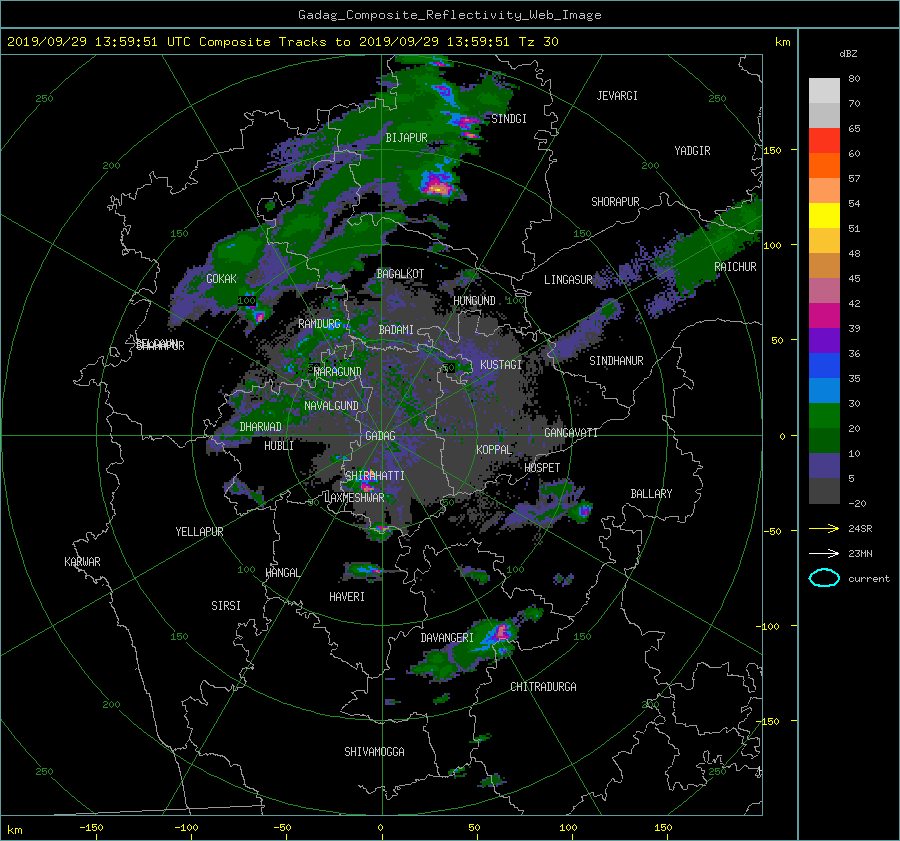
Task: Click the DAVANGERI city label
Action: point(447,638)
